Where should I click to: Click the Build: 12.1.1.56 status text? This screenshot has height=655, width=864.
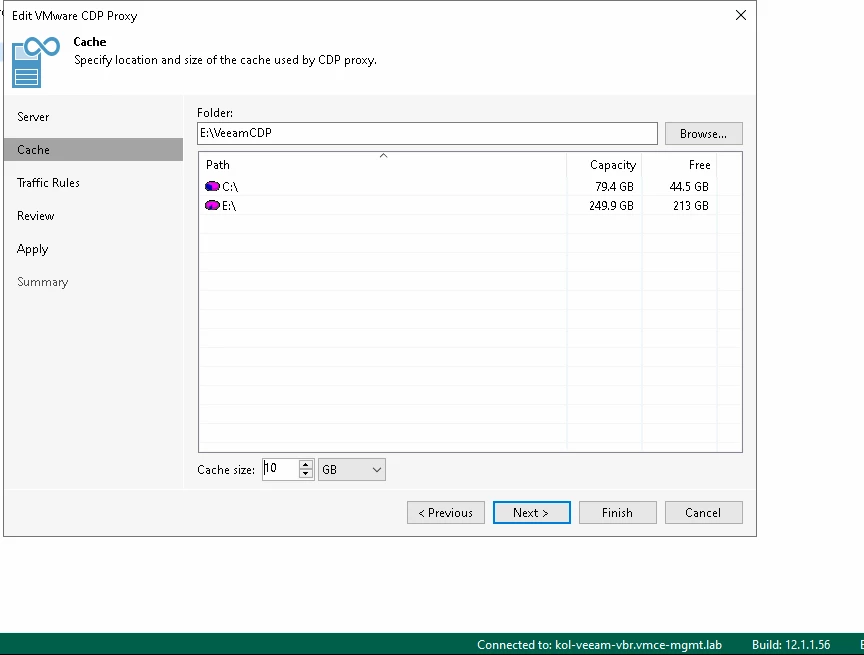pos(791,645)
